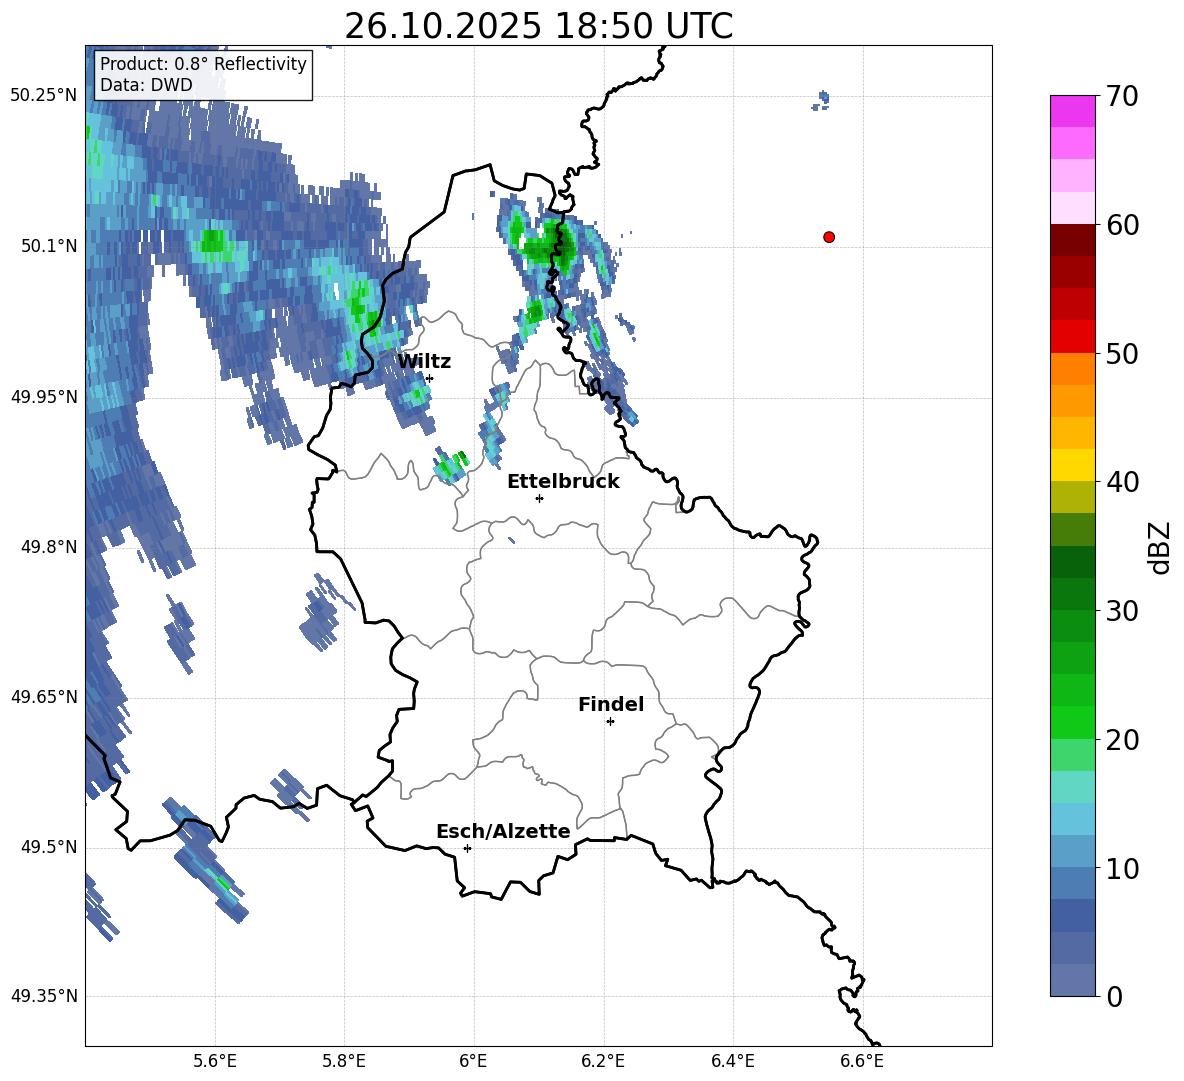Click the yellow colorbar segment at 40
Screen dimensions: 1184x1081
pos(1072,465)
